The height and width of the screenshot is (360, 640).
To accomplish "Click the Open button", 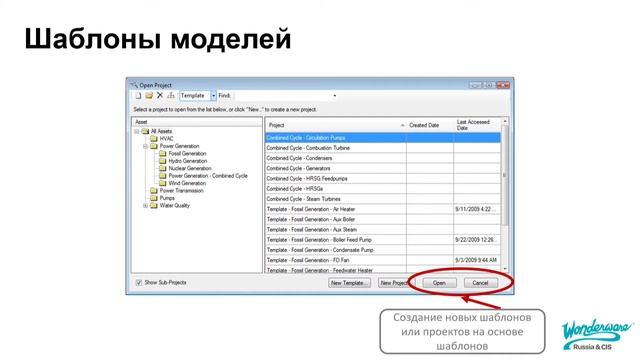I will pyautogui.click(x=439, y=283).
